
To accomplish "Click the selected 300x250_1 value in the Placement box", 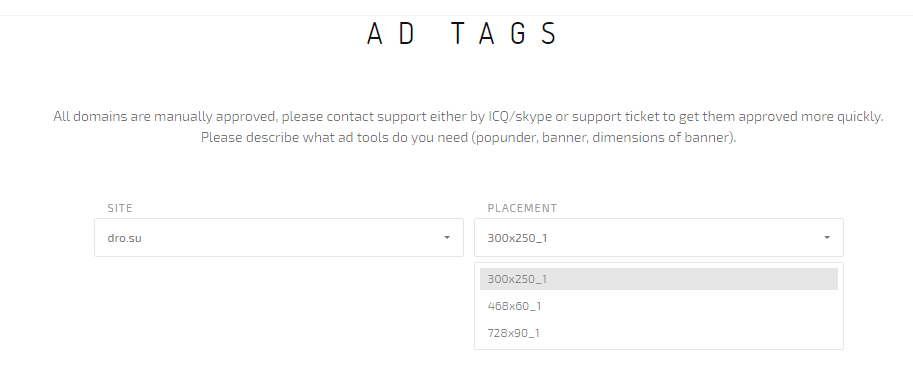I will [x=517, y=238].
